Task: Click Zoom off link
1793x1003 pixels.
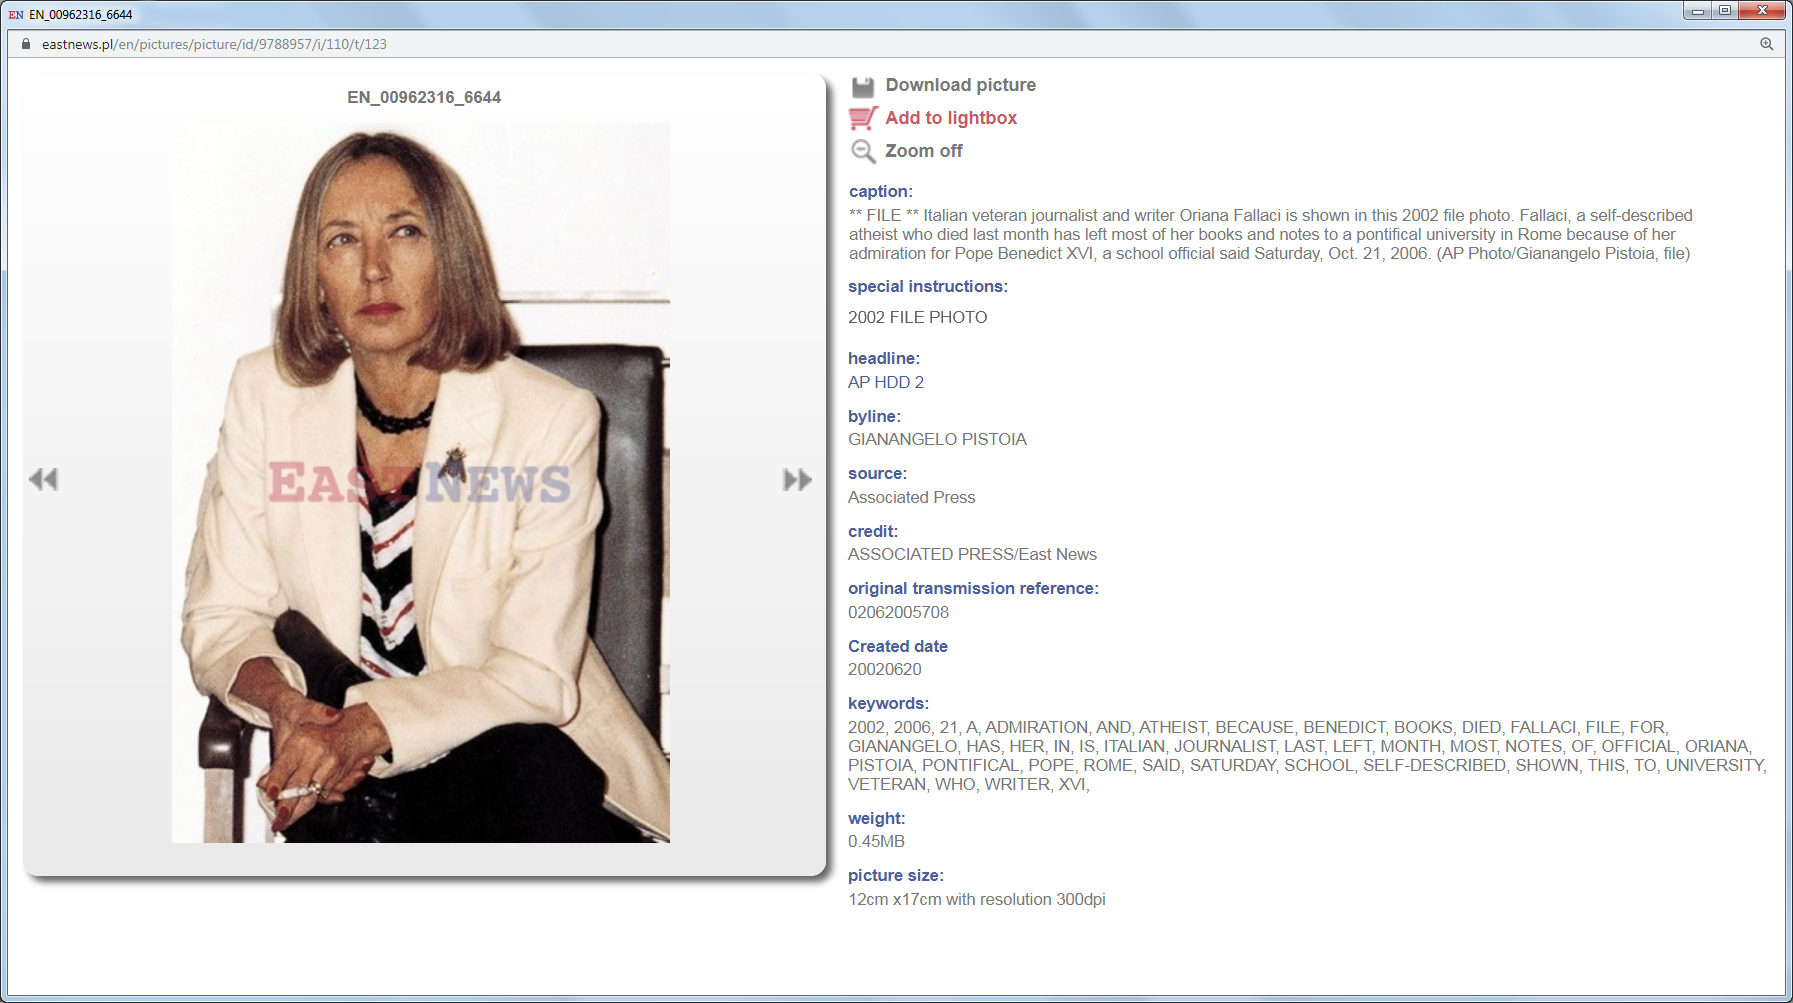Action: (924, 151)
